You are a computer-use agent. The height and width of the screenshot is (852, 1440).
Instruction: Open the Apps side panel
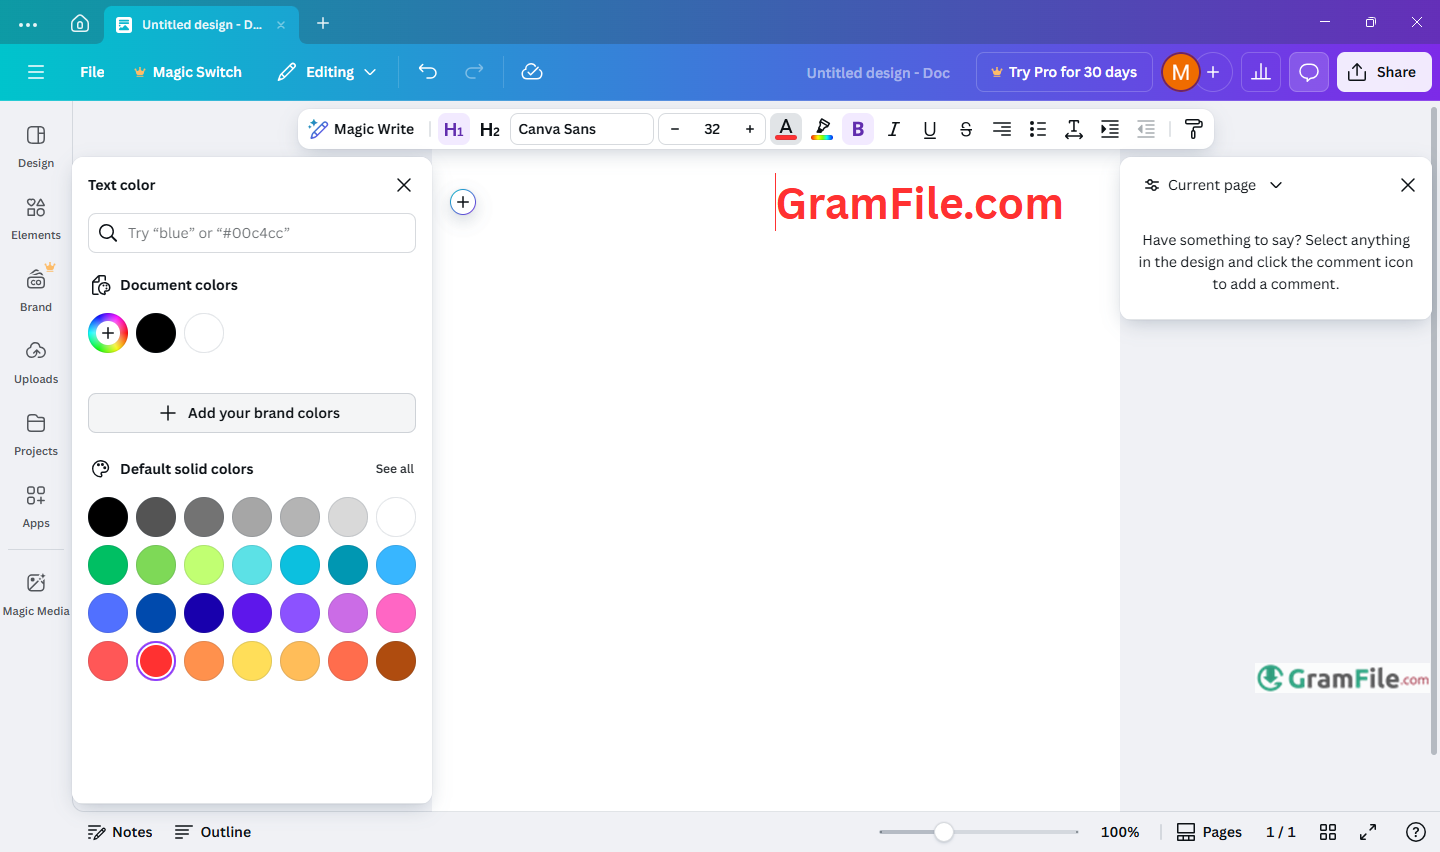36,506
